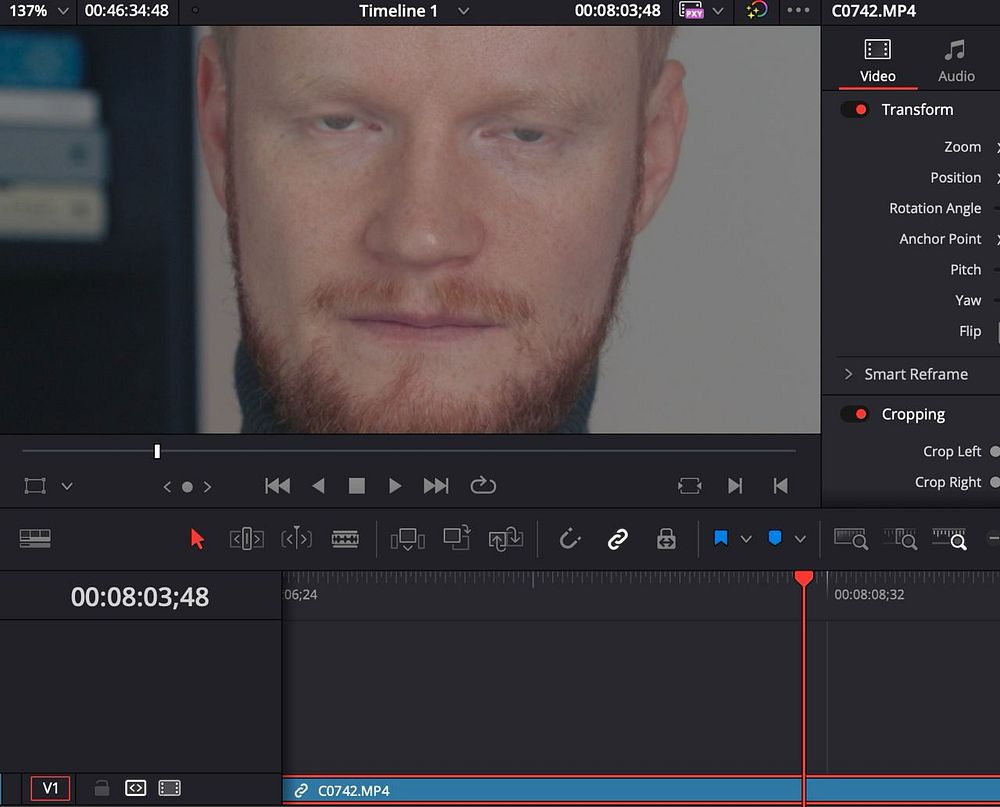The width and height of the screenshot is (1000, 807).
Task: Disable the Cropping section toggle
Action: pos(855,415)
